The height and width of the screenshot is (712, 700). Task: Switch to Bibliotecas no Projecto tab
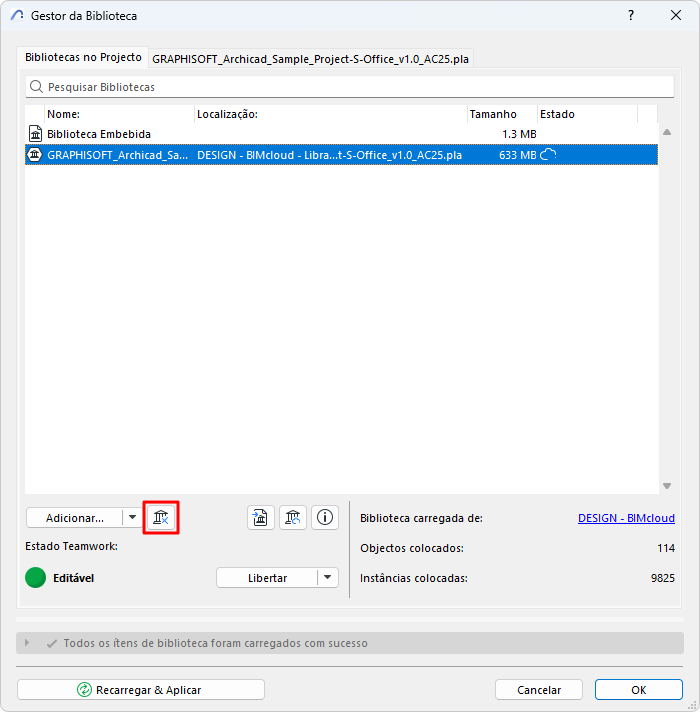[83, 57]
